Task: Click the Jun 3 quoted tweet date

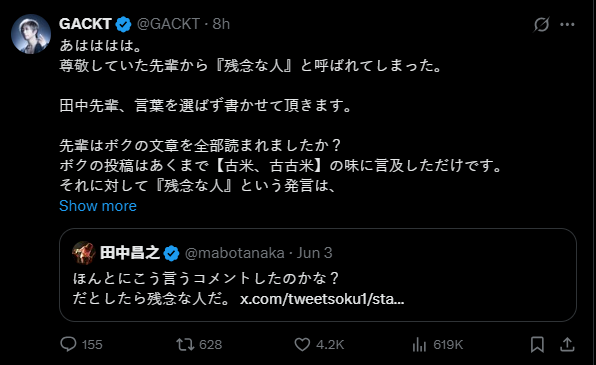Action: coord(314,253)
